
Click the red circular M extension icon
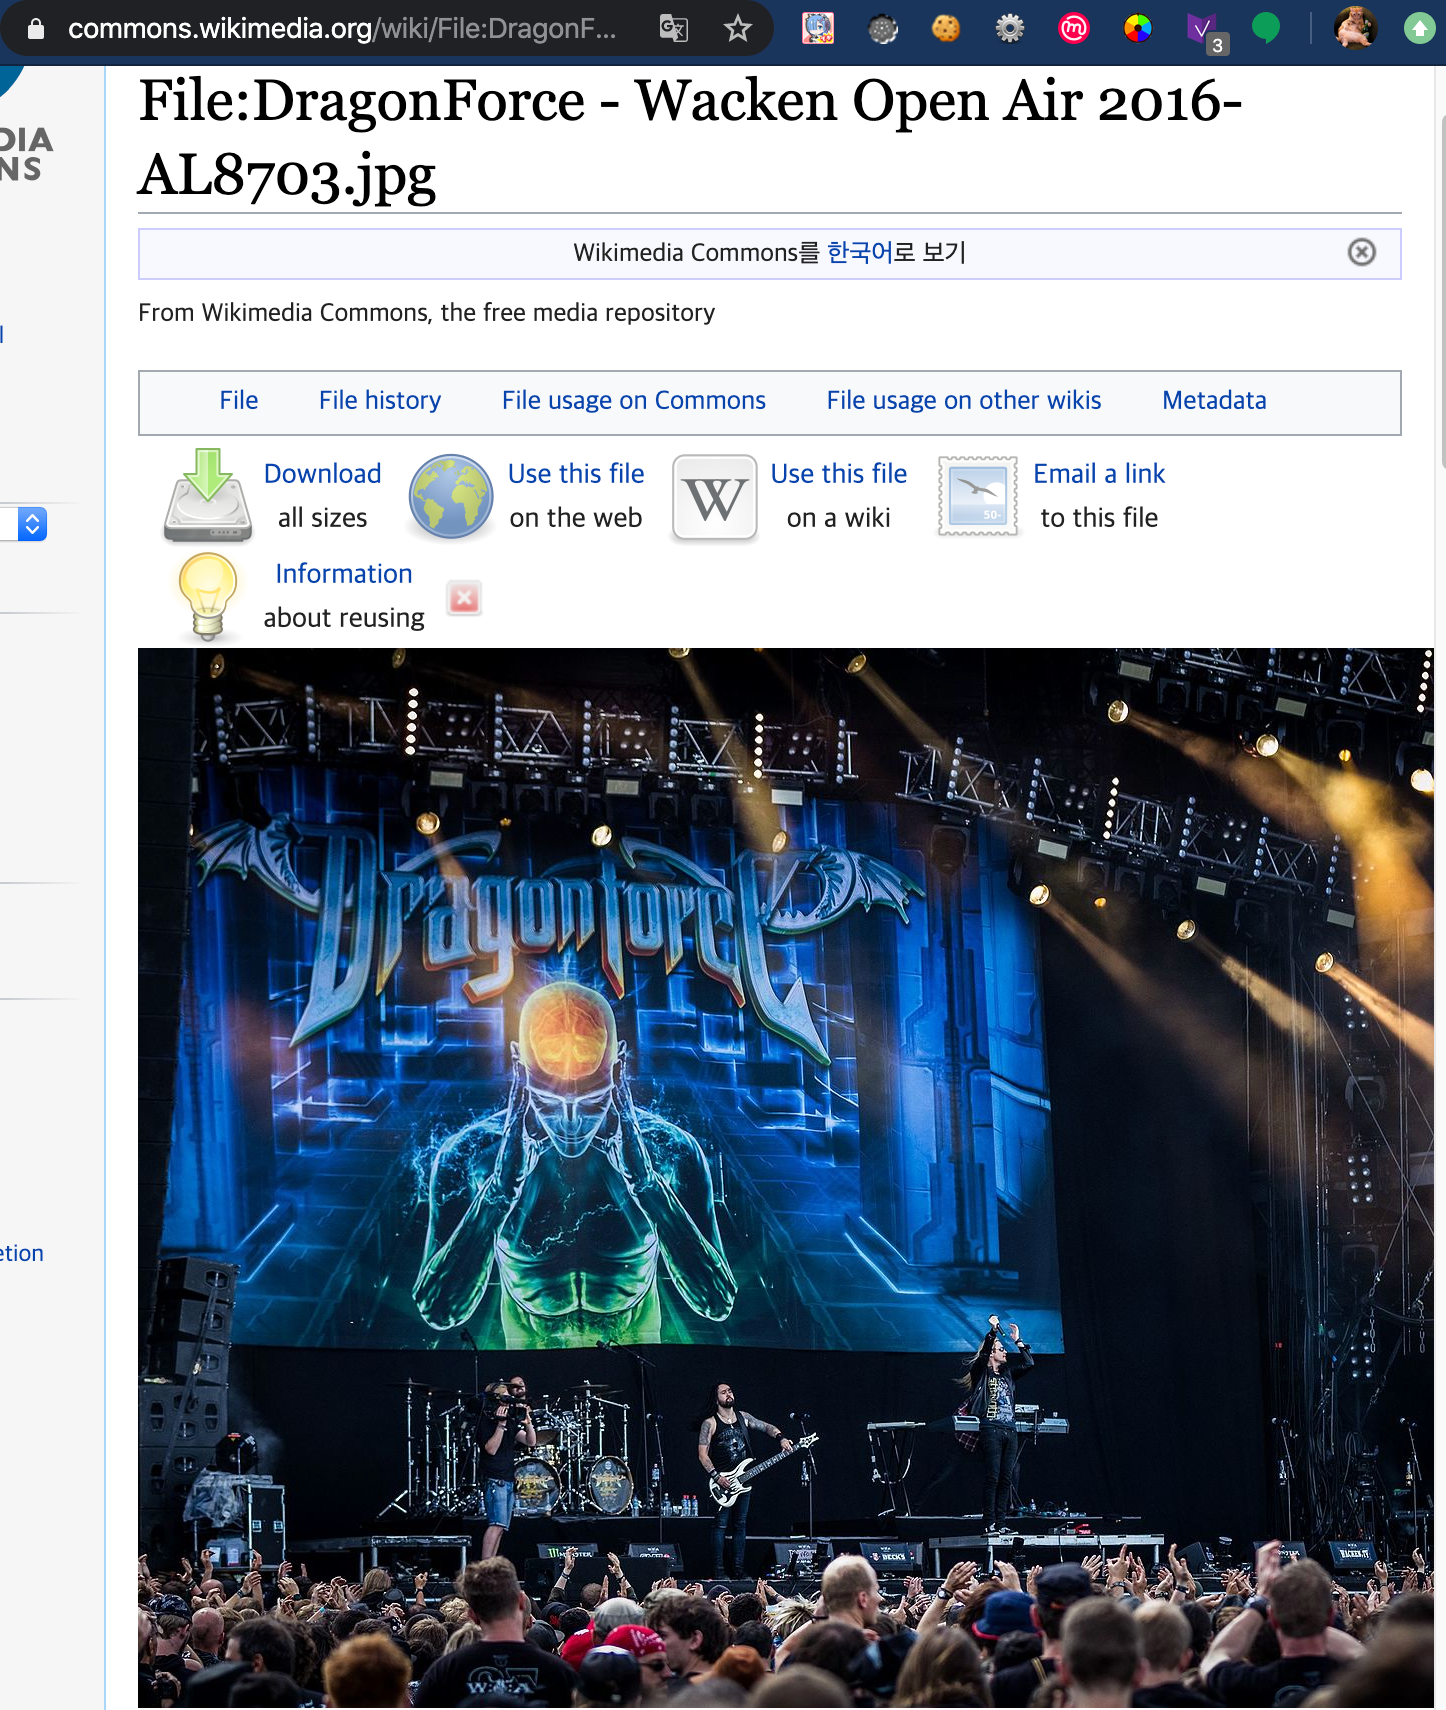[1074, 28]
